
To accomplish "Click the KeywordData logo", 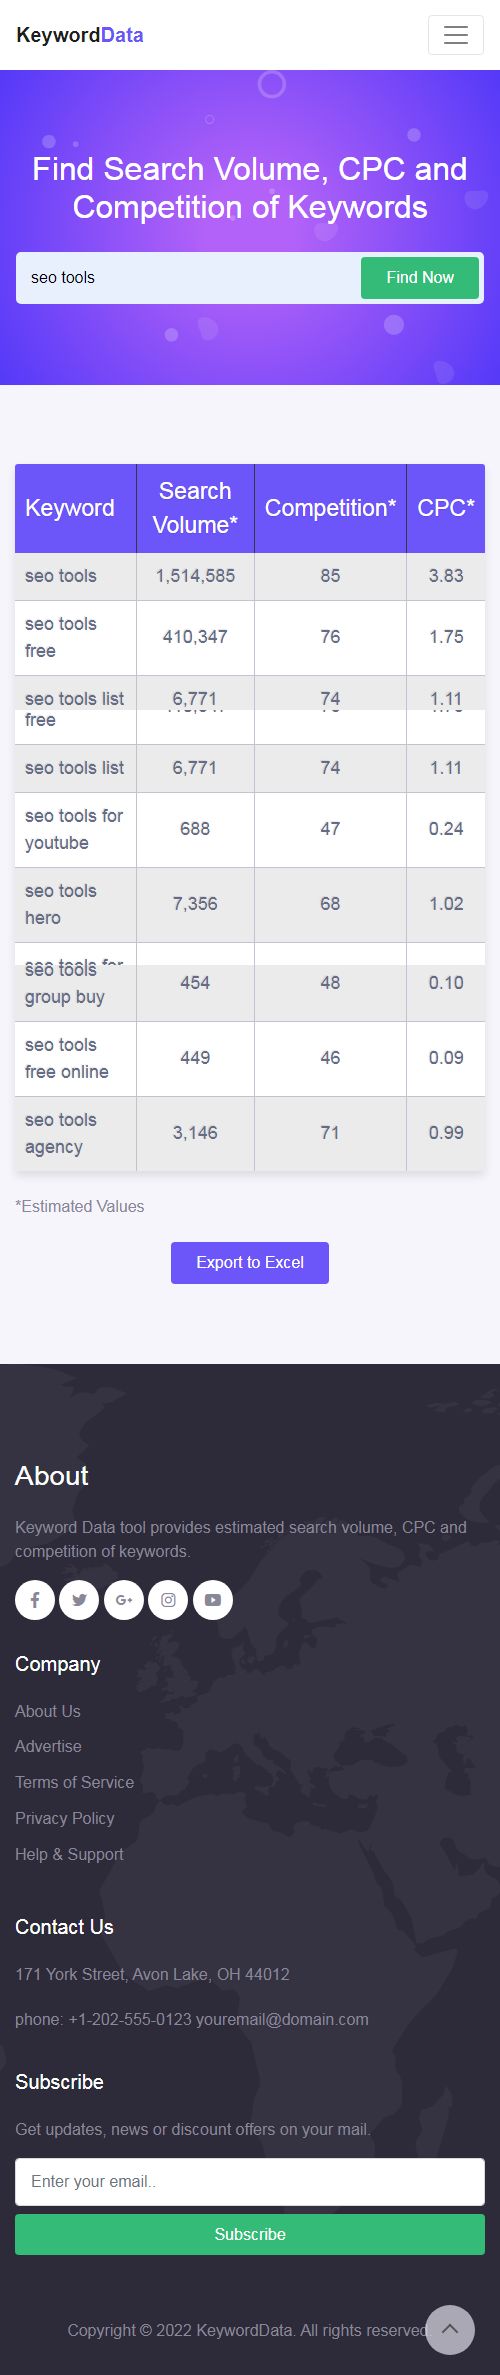I will coord(80,35).
